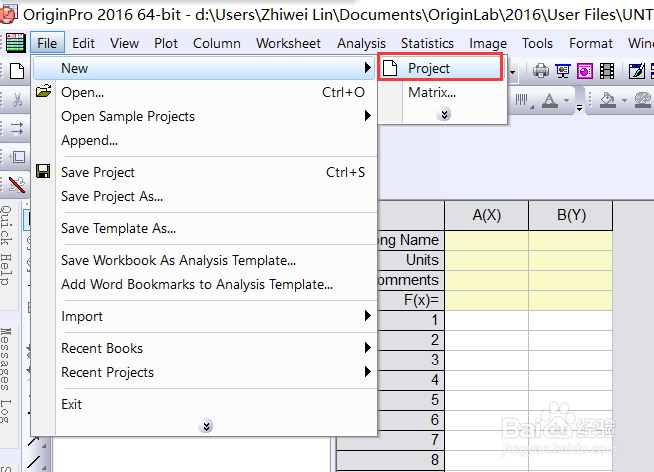Click the slide show presentation icon

point(563,71)
